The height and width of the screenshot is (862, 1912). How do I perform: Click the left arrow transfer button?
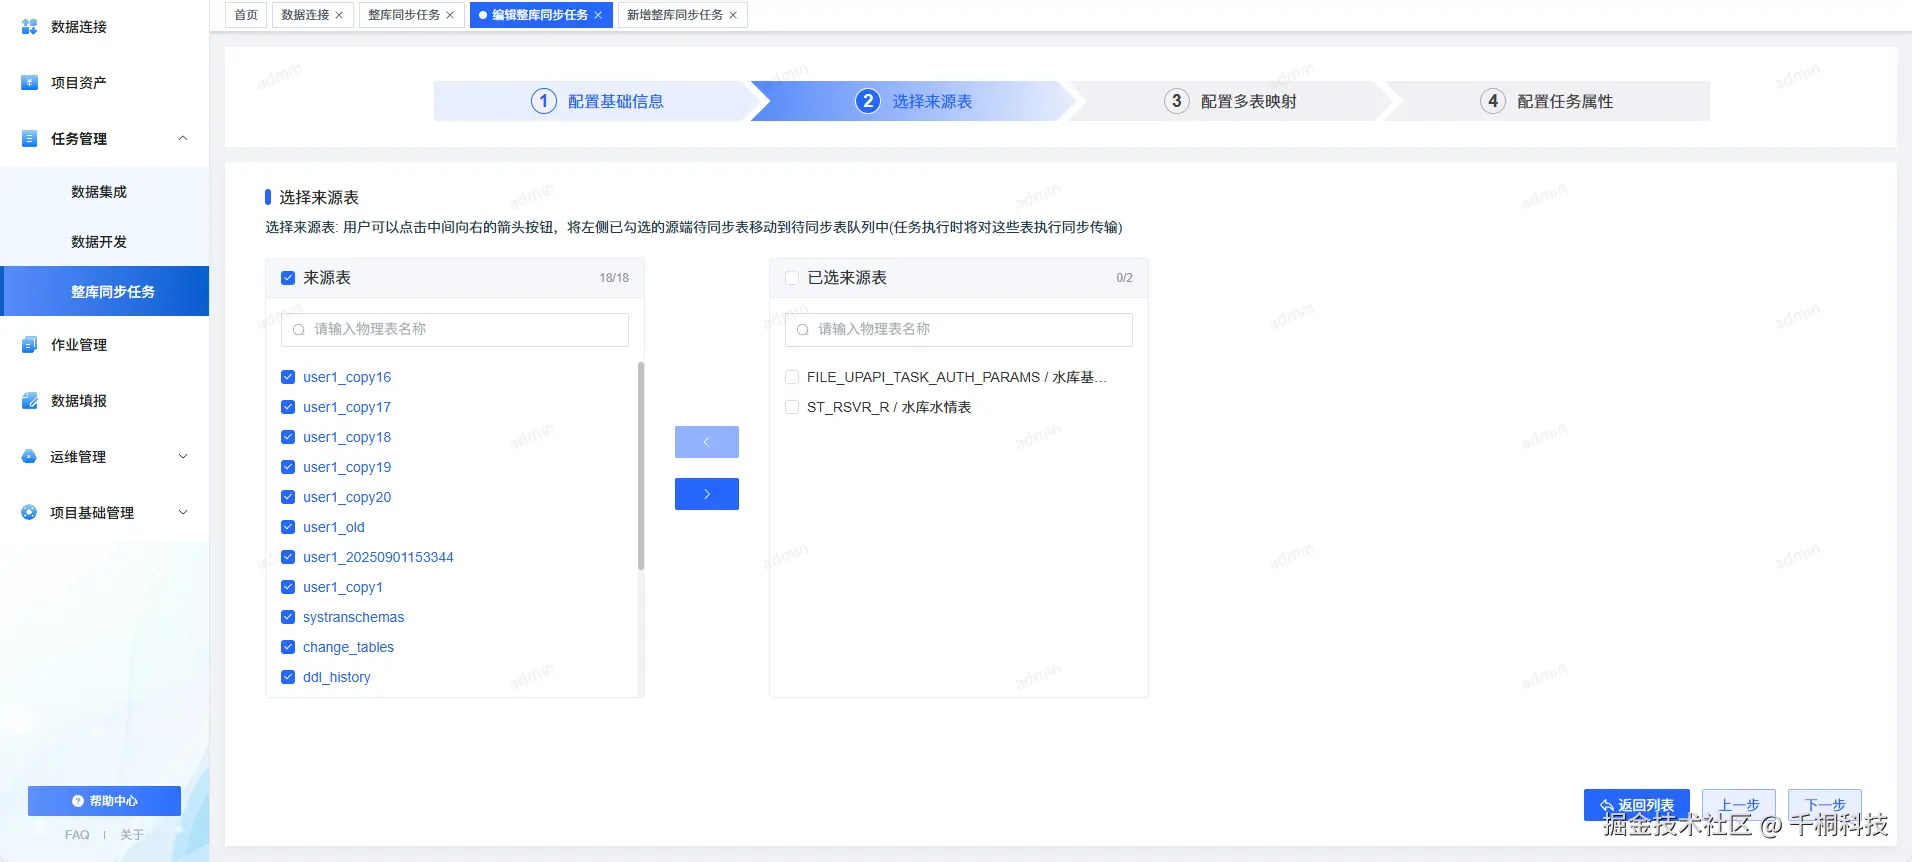click(707, 442)
